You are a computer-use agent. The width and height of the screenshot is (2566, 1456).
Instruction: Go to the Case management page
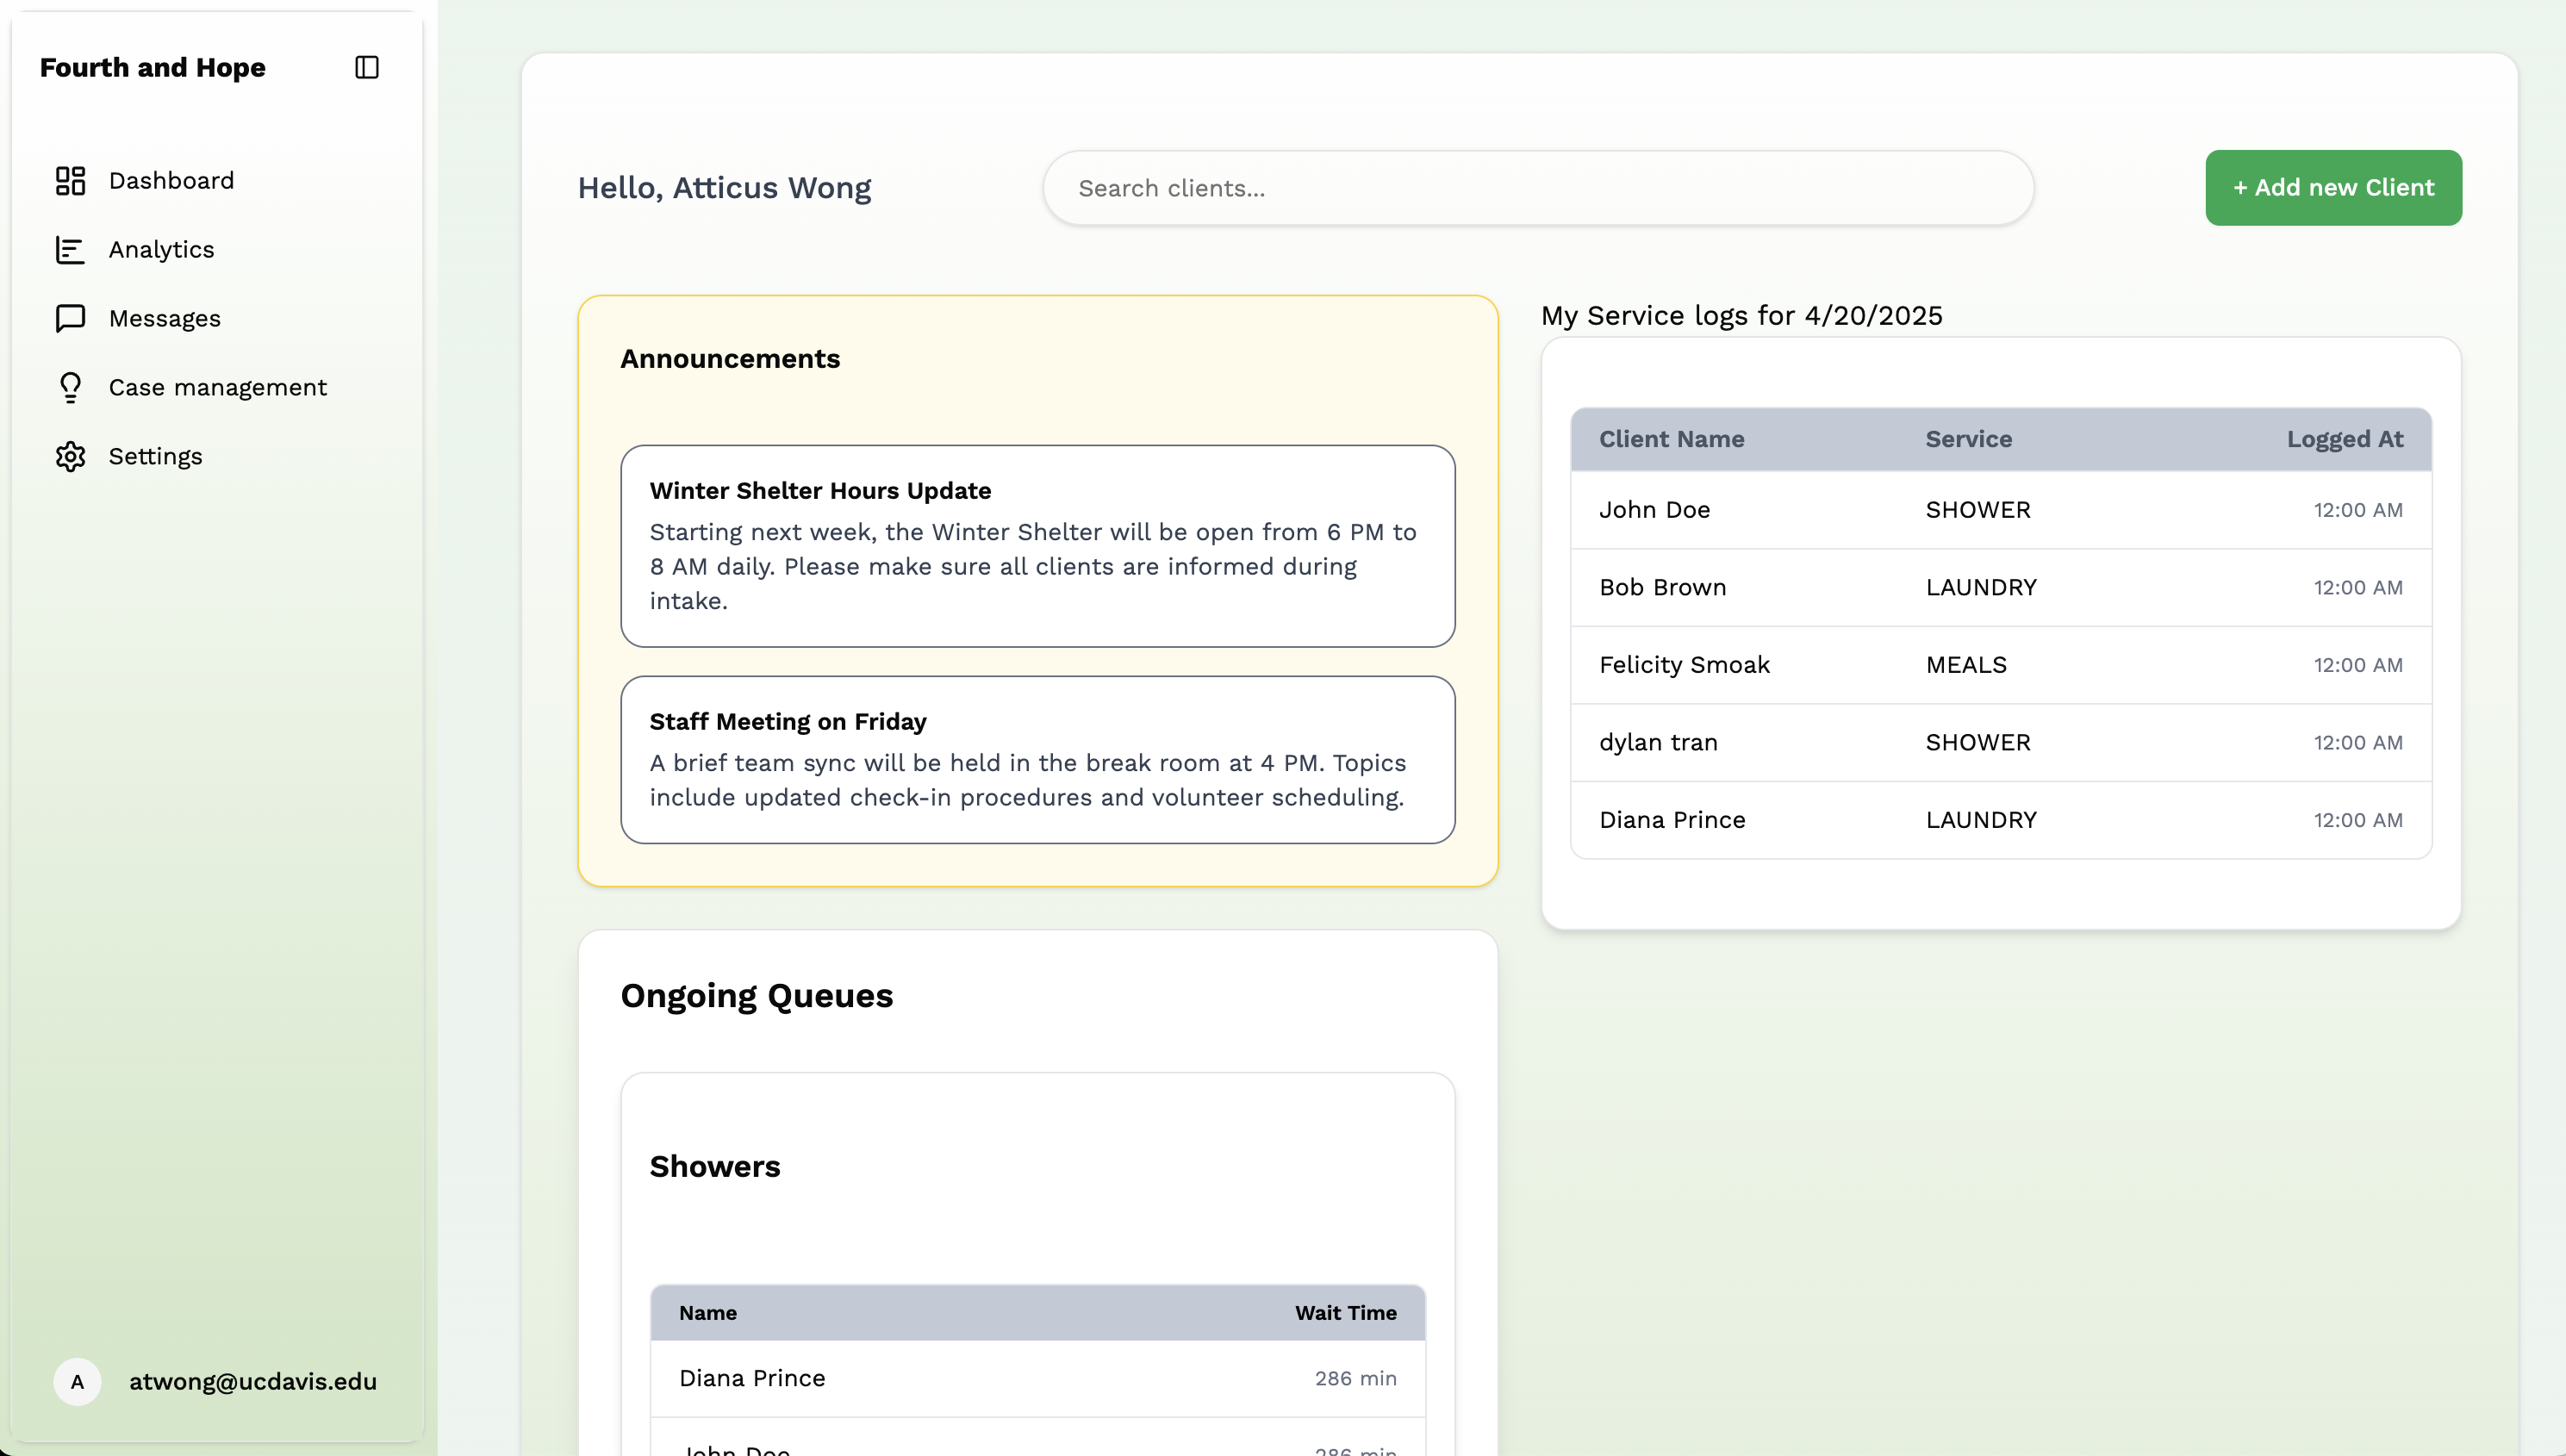217,387
